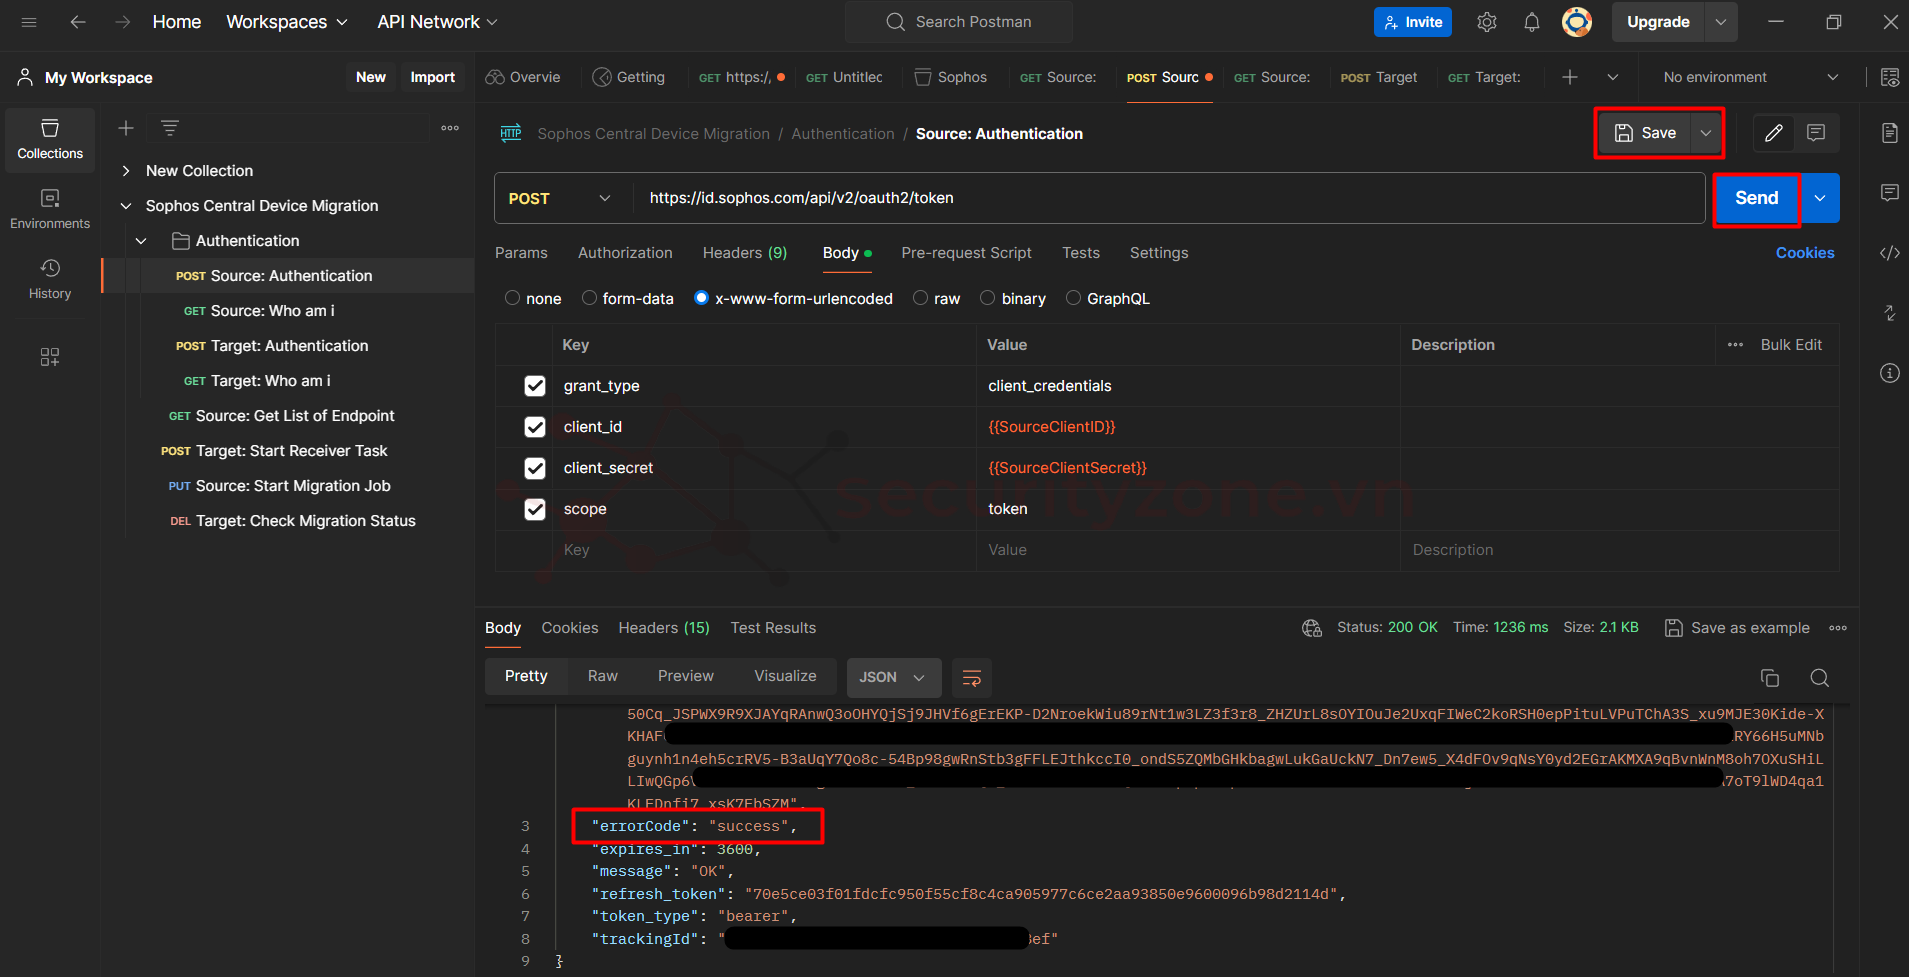The image size is (1909, 977).
Task: Click the collections filter icon
Action: [170, 128]
